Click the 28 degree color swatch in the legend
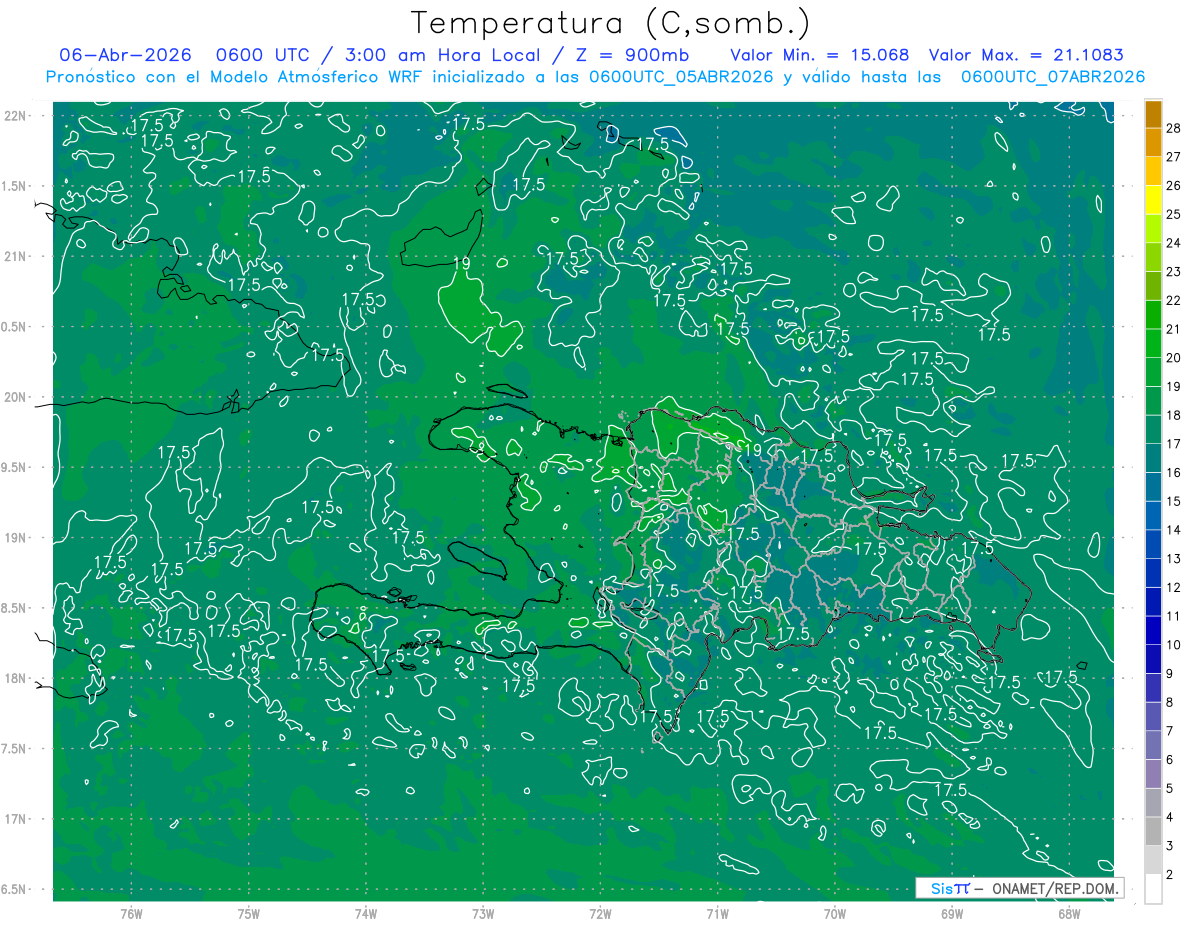The width and height of the screenshot is (1200, 927). point(1153,114)
